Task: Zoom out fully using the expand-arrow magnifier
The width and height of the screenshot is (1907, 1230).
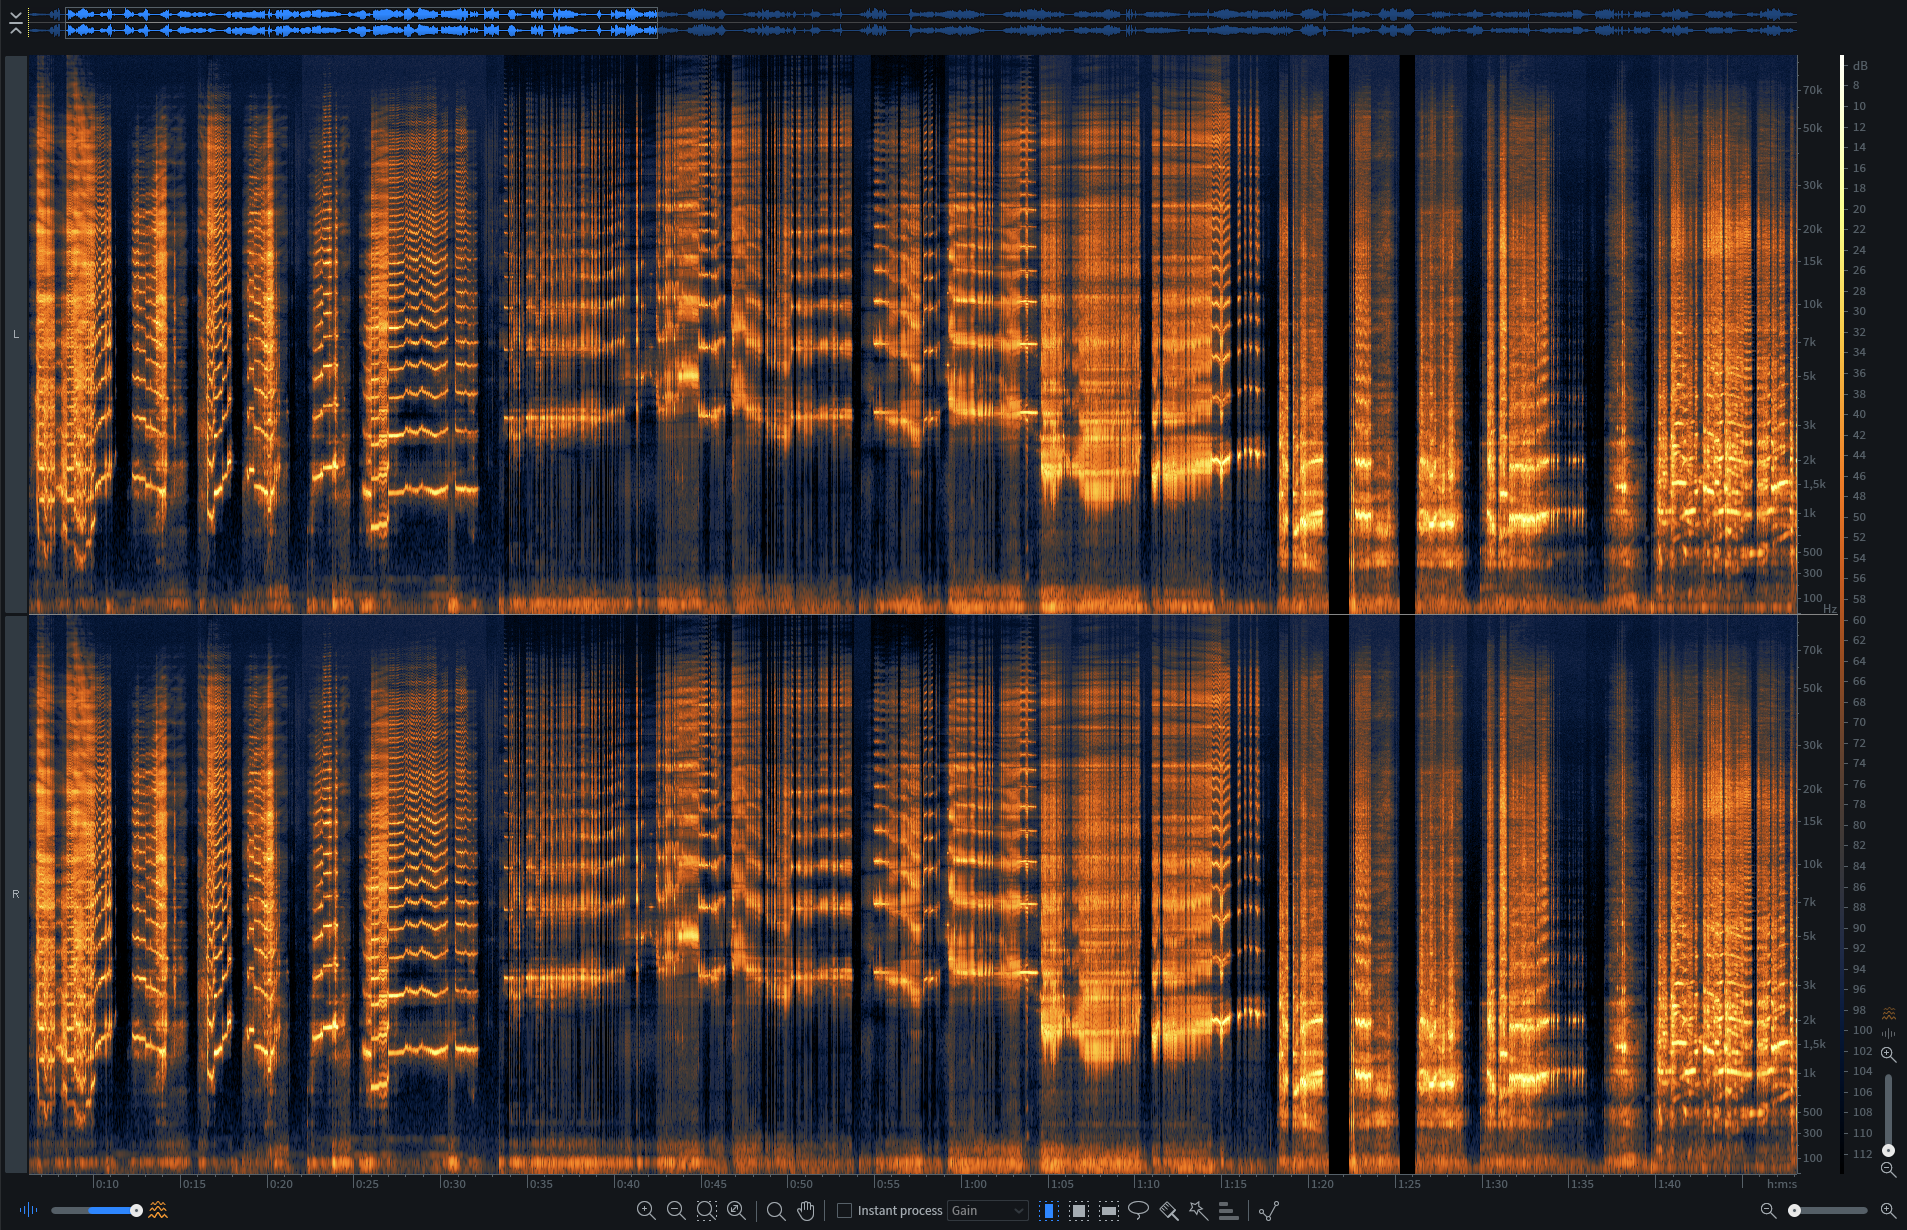Action: (736, 1211)
